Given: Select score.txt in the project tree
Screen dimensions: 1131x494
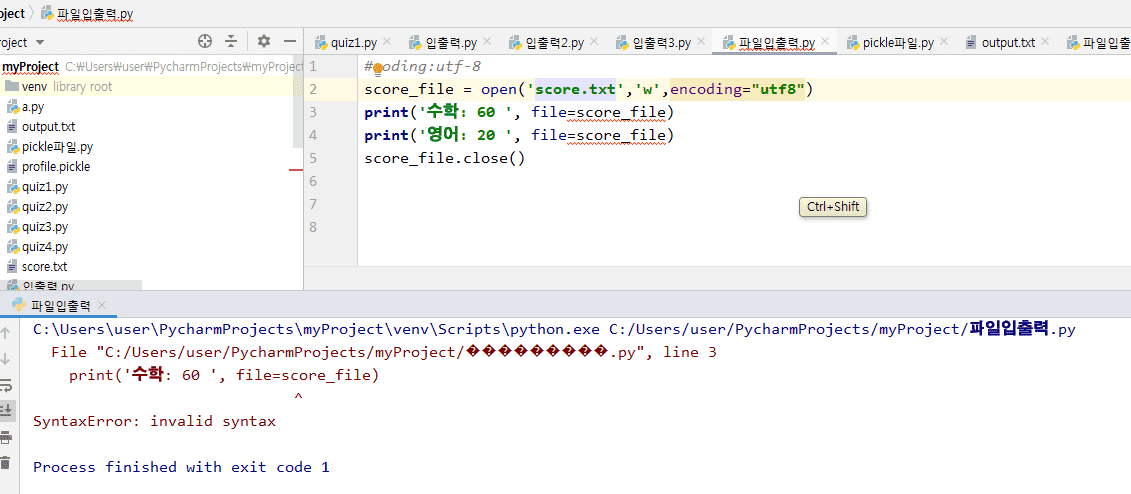Looking at the screenshot, I should pos(44,267).
